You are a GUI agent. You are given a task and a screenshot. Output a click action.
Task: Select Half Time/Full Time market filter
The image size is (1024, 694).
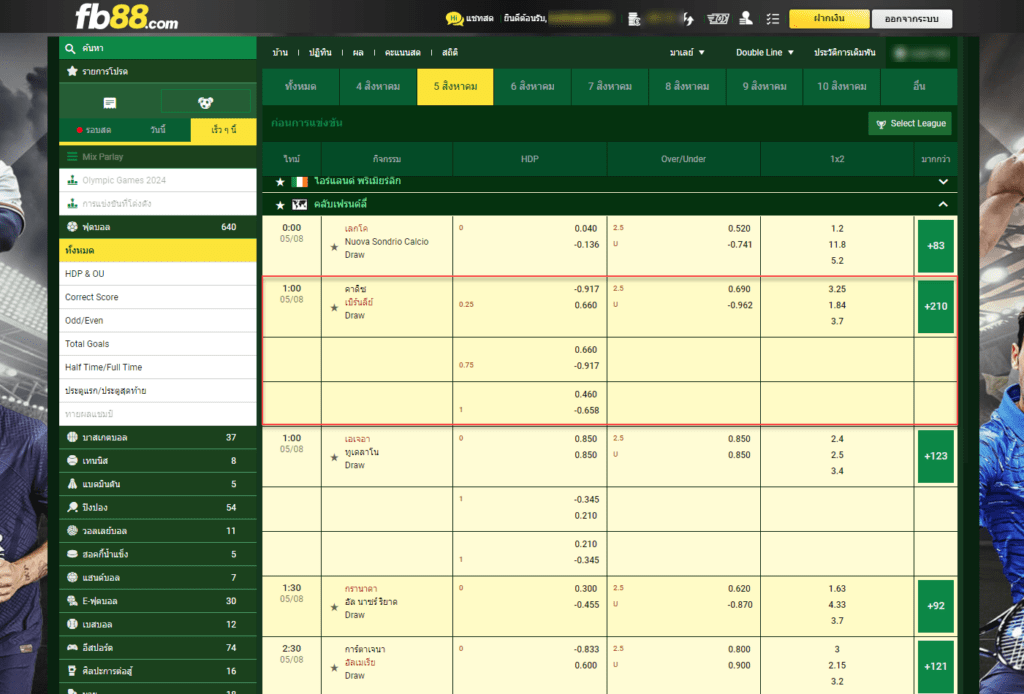158,367
